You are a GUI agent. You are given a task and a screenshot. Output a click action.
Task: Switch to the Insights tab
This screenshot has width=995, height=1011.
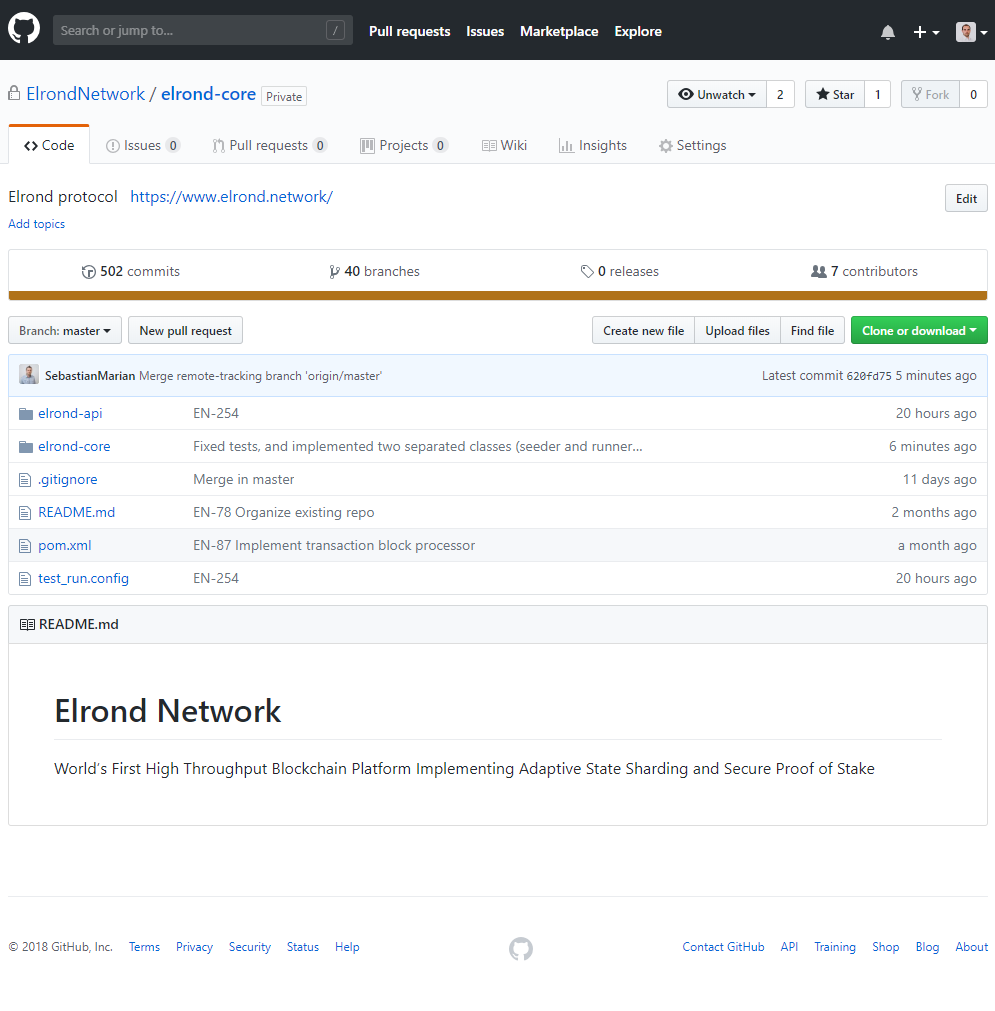tap(593, 145)
